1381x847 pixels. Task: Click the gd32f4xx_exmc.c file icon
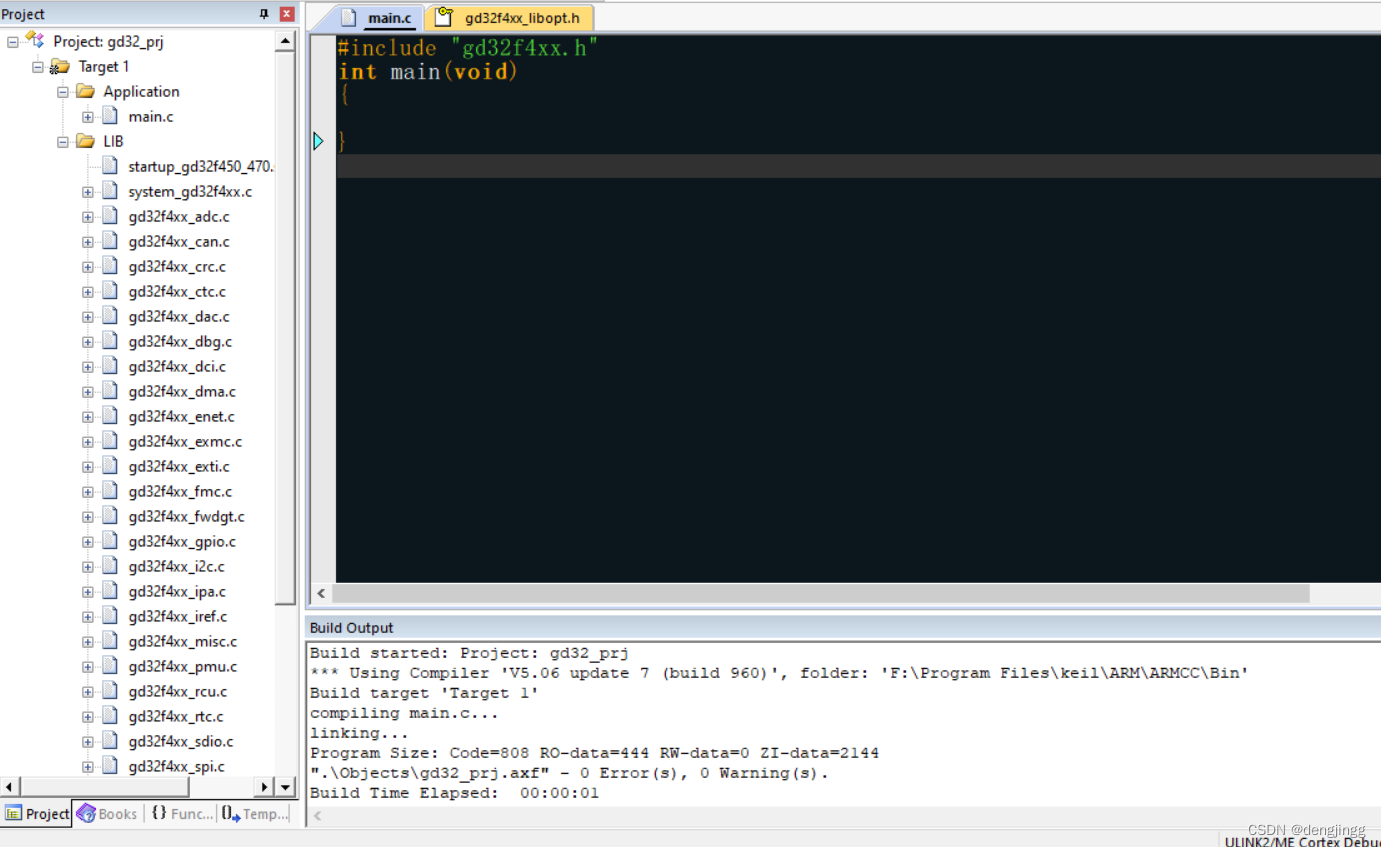tap(110, 441)
